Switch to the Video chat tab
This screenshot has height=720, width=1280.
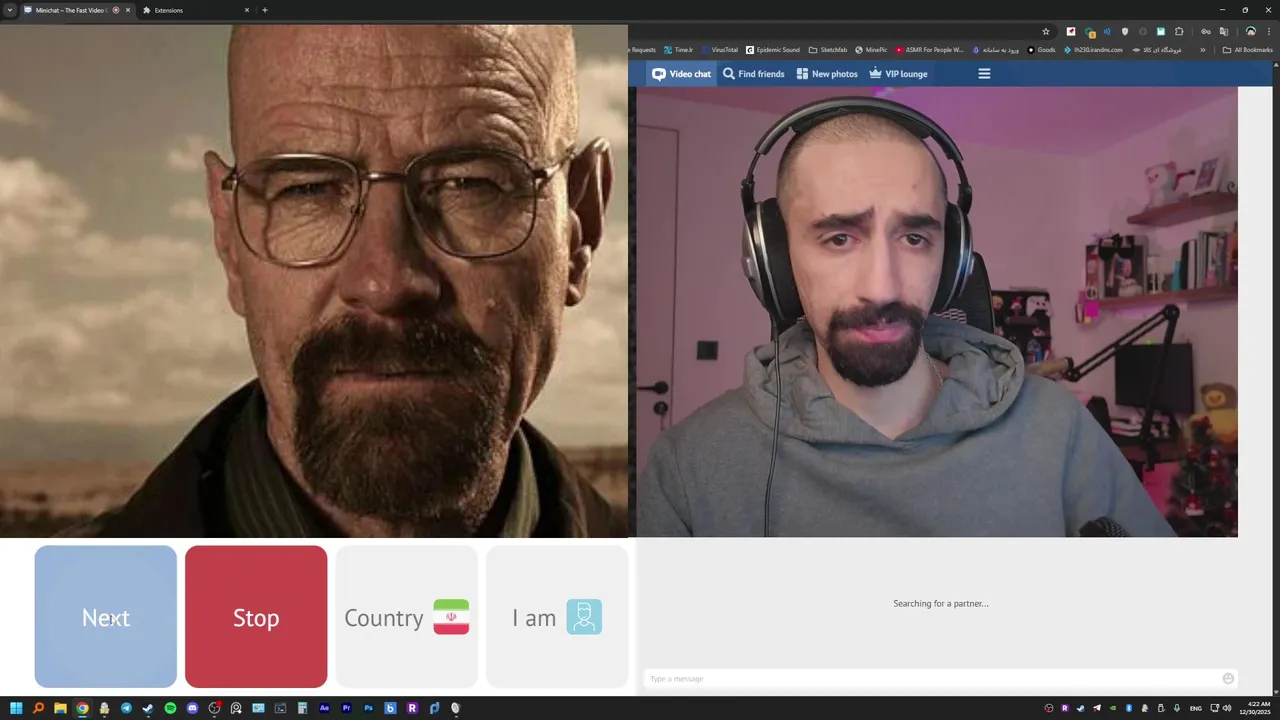[x=681, y=74]
